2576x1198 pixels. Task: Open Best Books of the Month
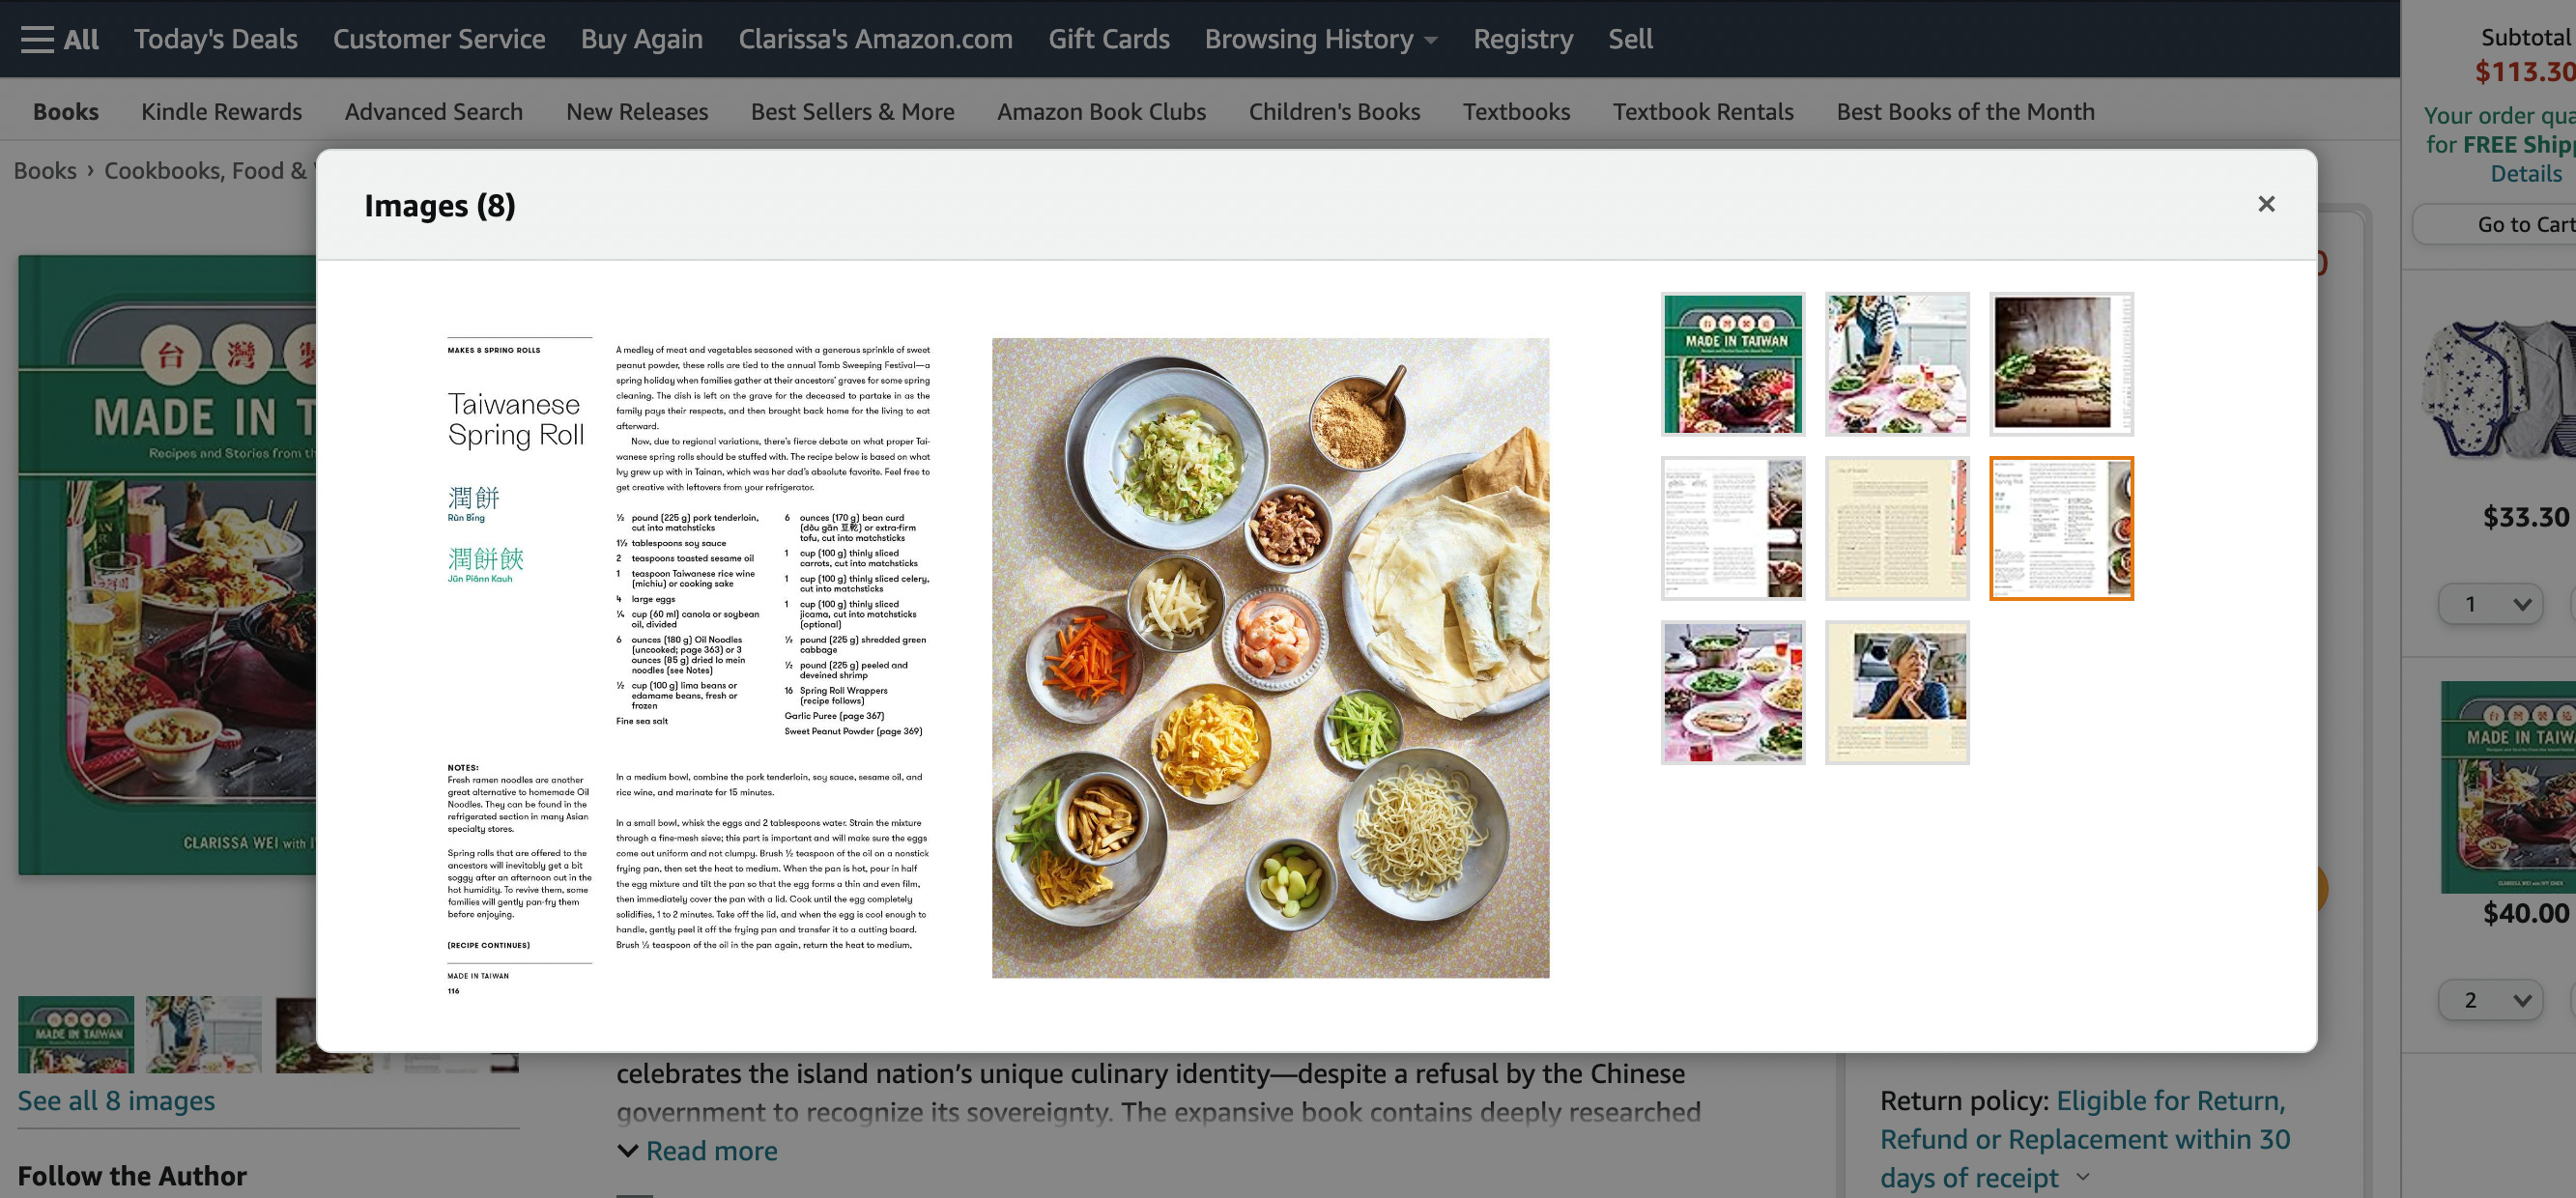point(1965,111)
